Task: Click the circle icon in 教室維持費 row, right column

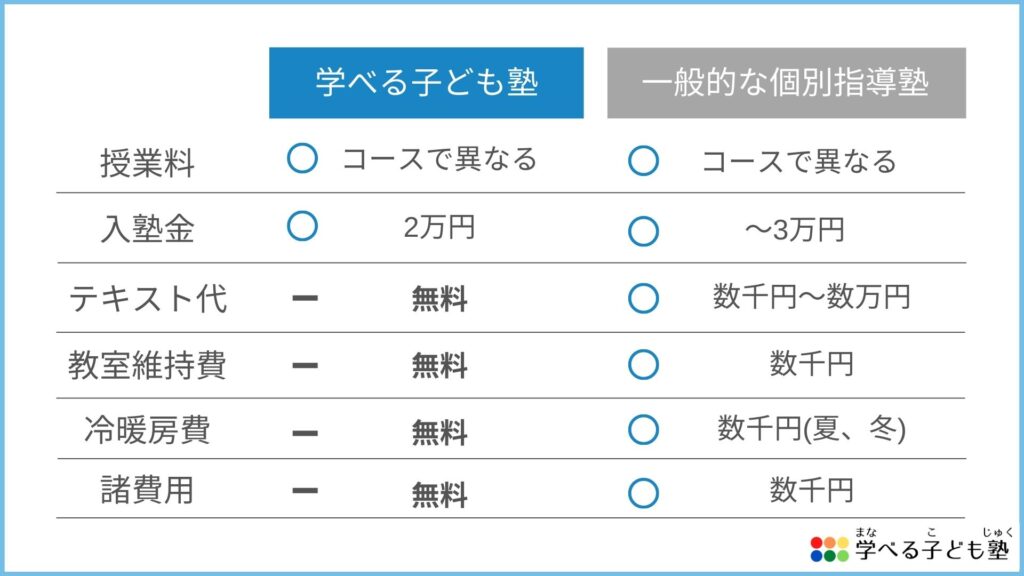Action: [x=643, y=364]
